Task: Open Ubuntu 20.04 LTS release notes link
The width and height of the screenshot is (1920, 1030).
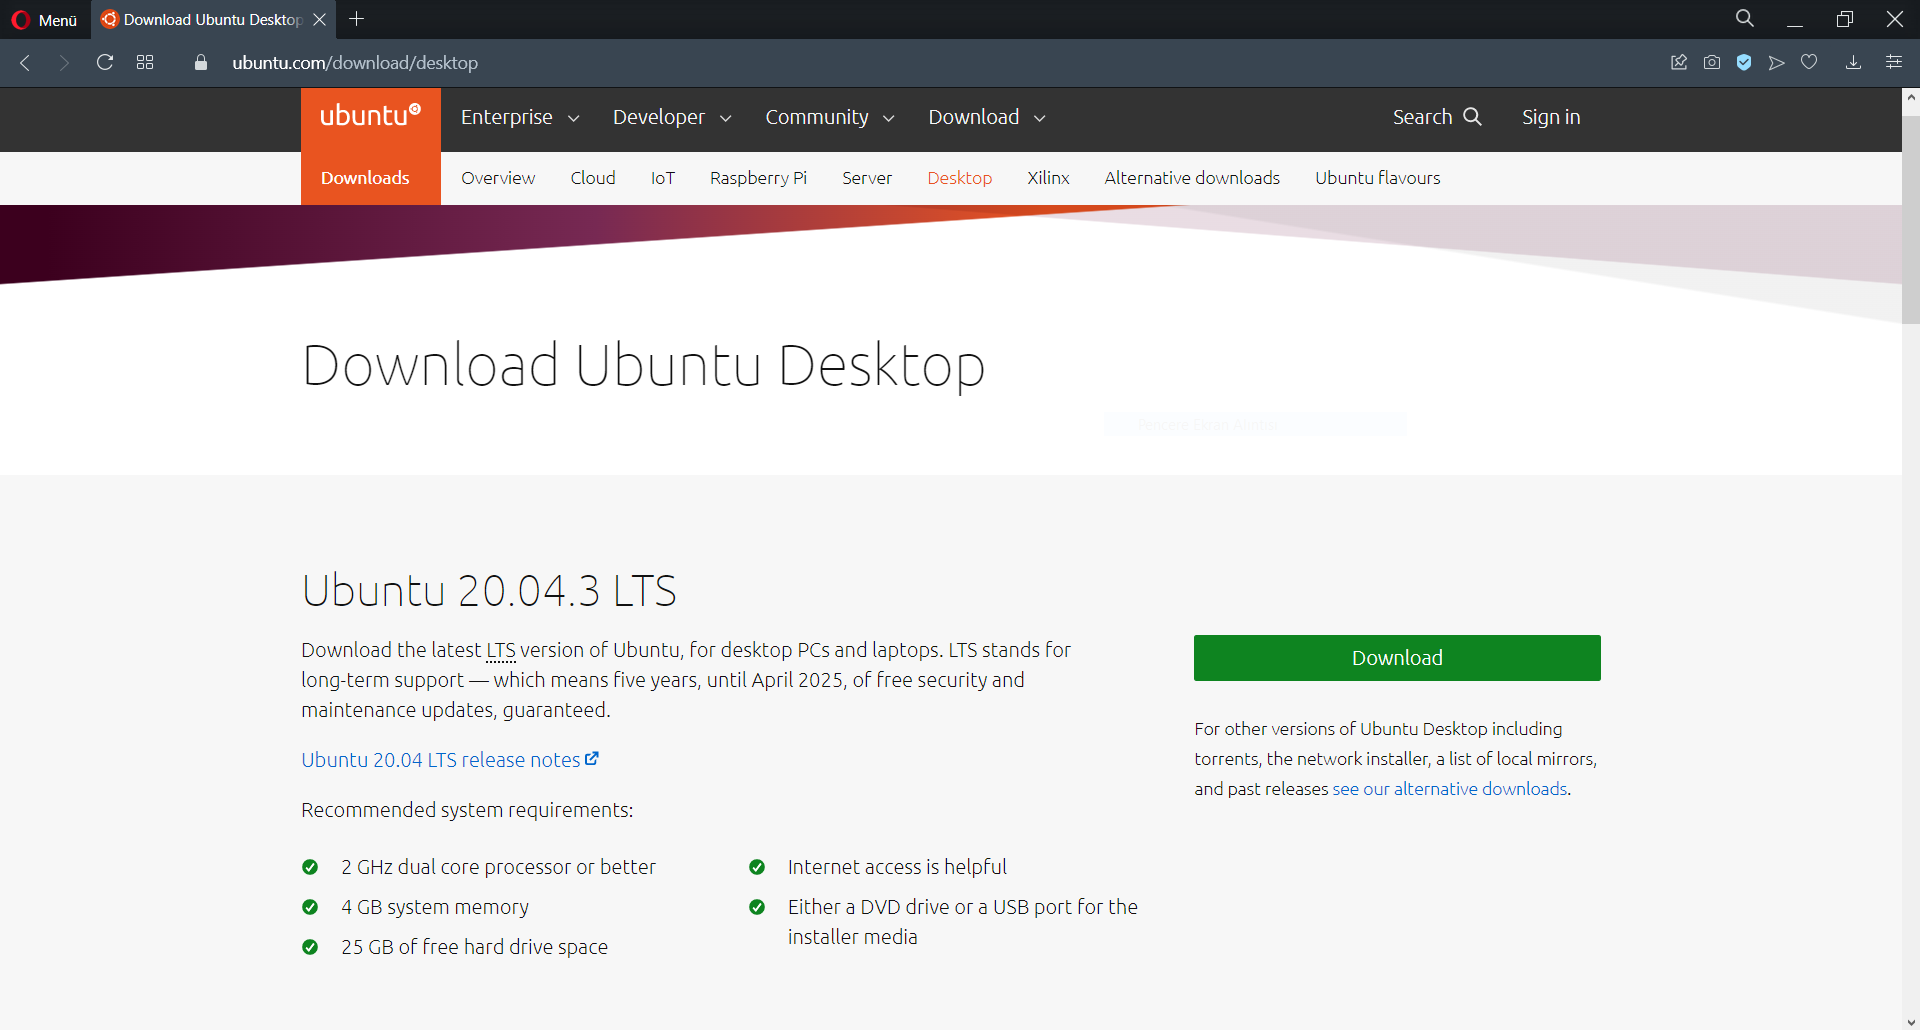Action: pyautogui.click(x=450, y=760)
